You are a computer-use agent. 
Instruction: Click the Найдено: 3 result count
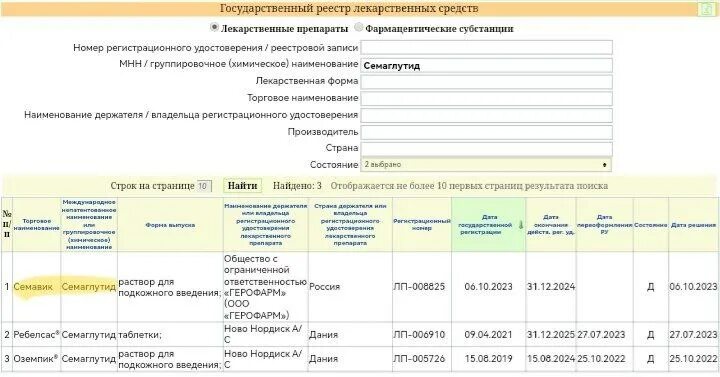(297, 186)
